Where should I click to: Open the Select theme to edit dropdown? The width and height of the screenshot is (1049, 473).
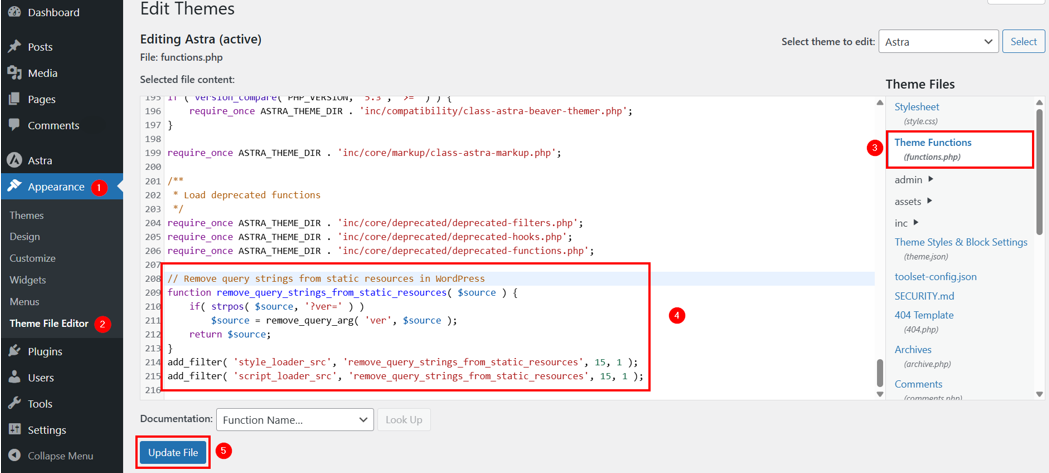(x=939, y=41)
